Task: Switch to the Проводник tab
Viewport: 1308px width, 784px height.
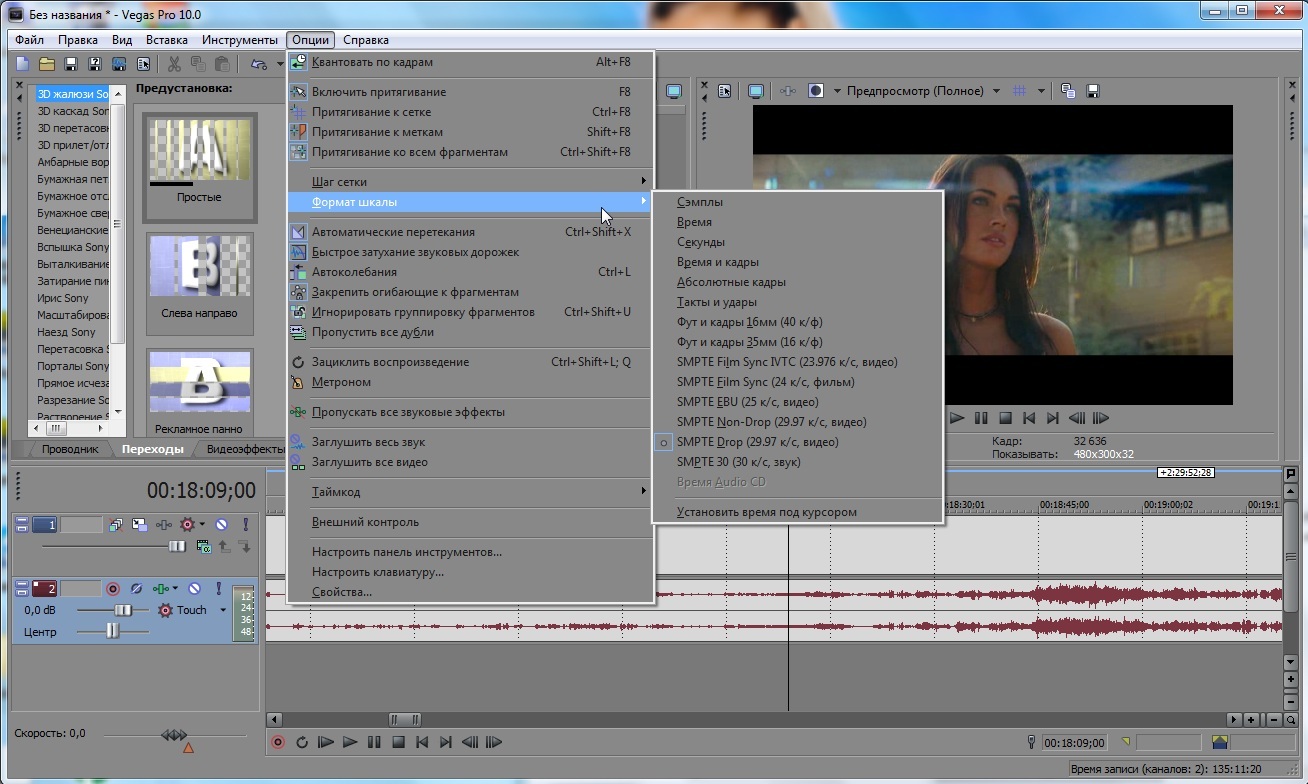Action: click(x=70, y=449)
